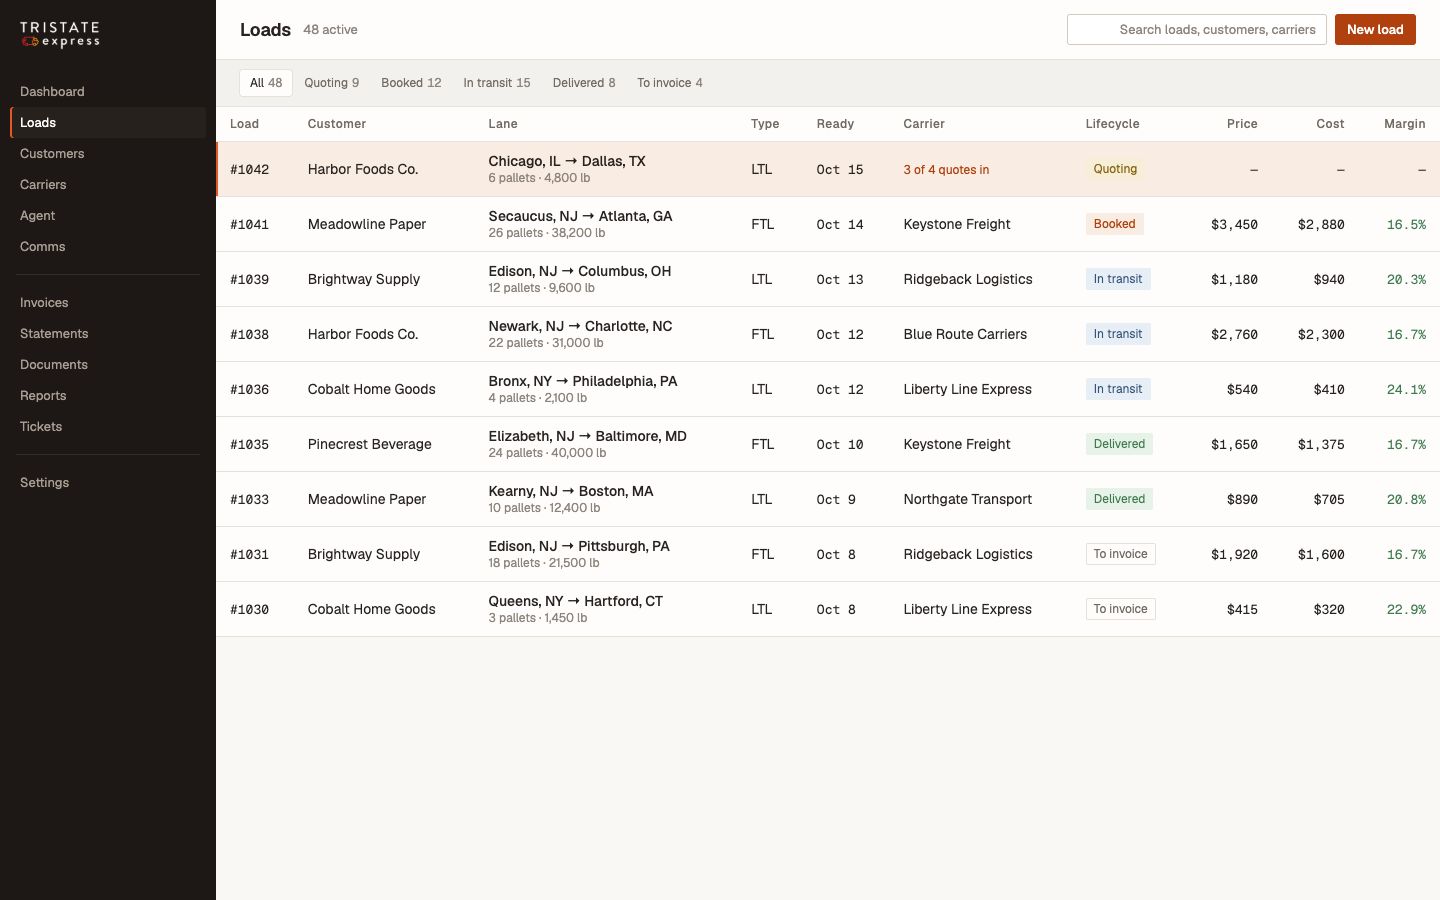Click the Oct 15 ready date
1440x900 pixels.
[839, 170]
